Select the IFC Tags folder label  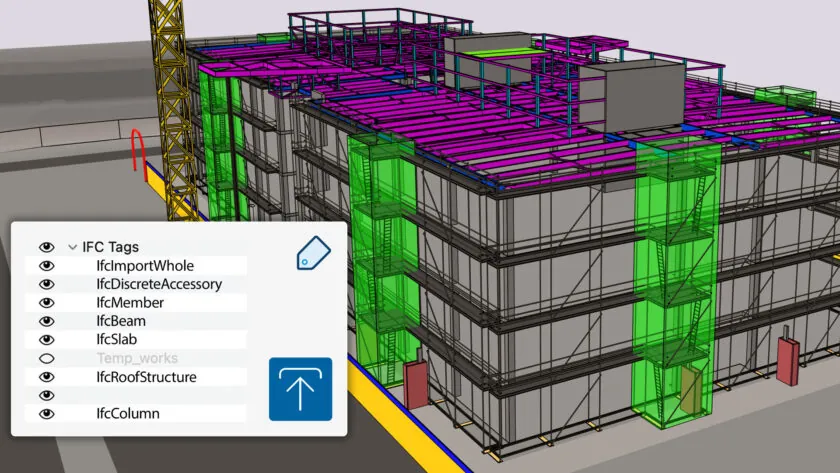click(x=110, y=247)
